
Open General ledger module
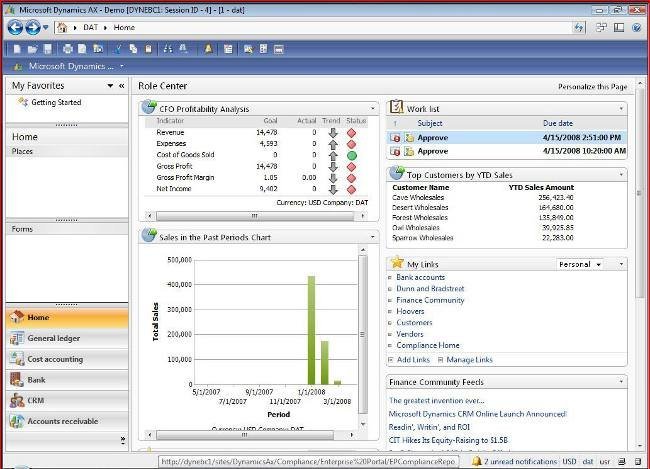point(67,338)
